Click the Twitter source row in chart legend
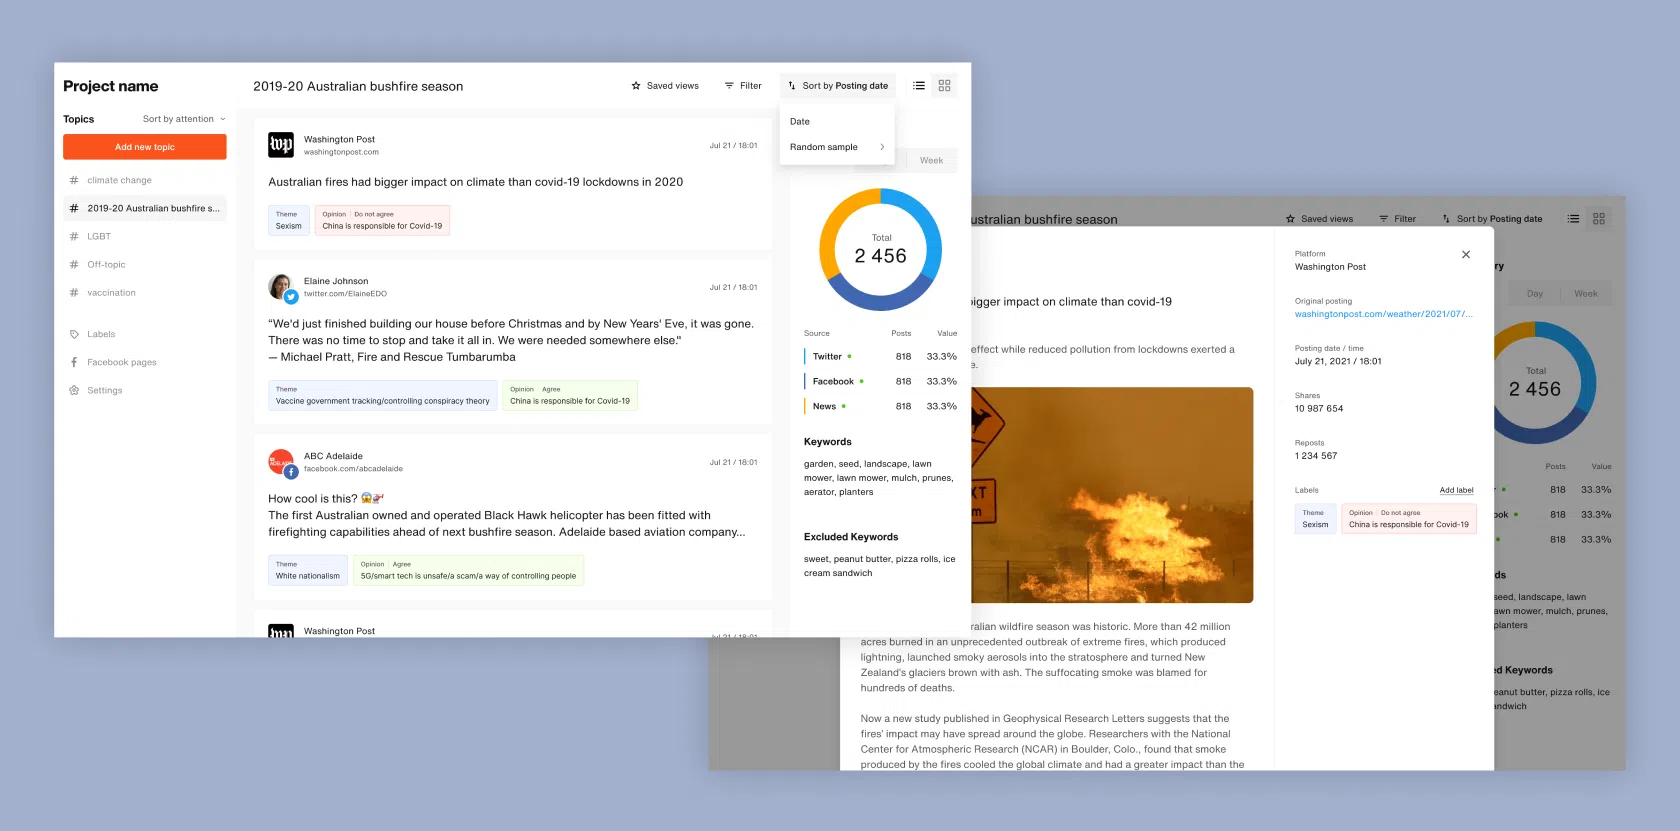This screenshot has width=1680, height=831. tap(880, 357)
